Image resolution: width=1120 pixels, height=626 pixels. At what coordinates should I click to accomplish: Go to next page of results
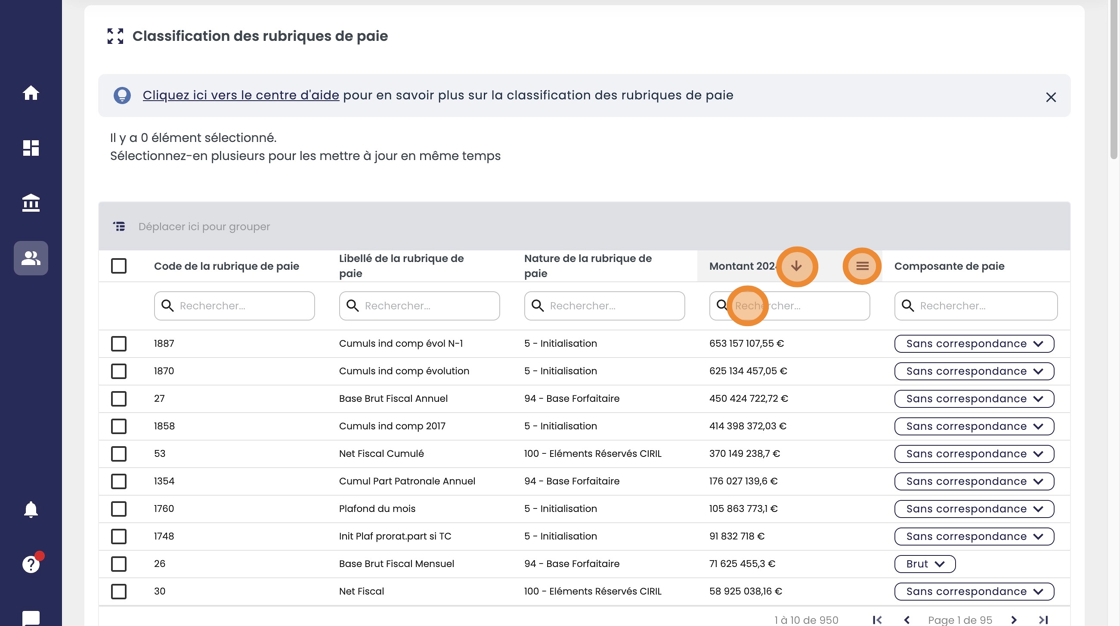[1014, 620]
